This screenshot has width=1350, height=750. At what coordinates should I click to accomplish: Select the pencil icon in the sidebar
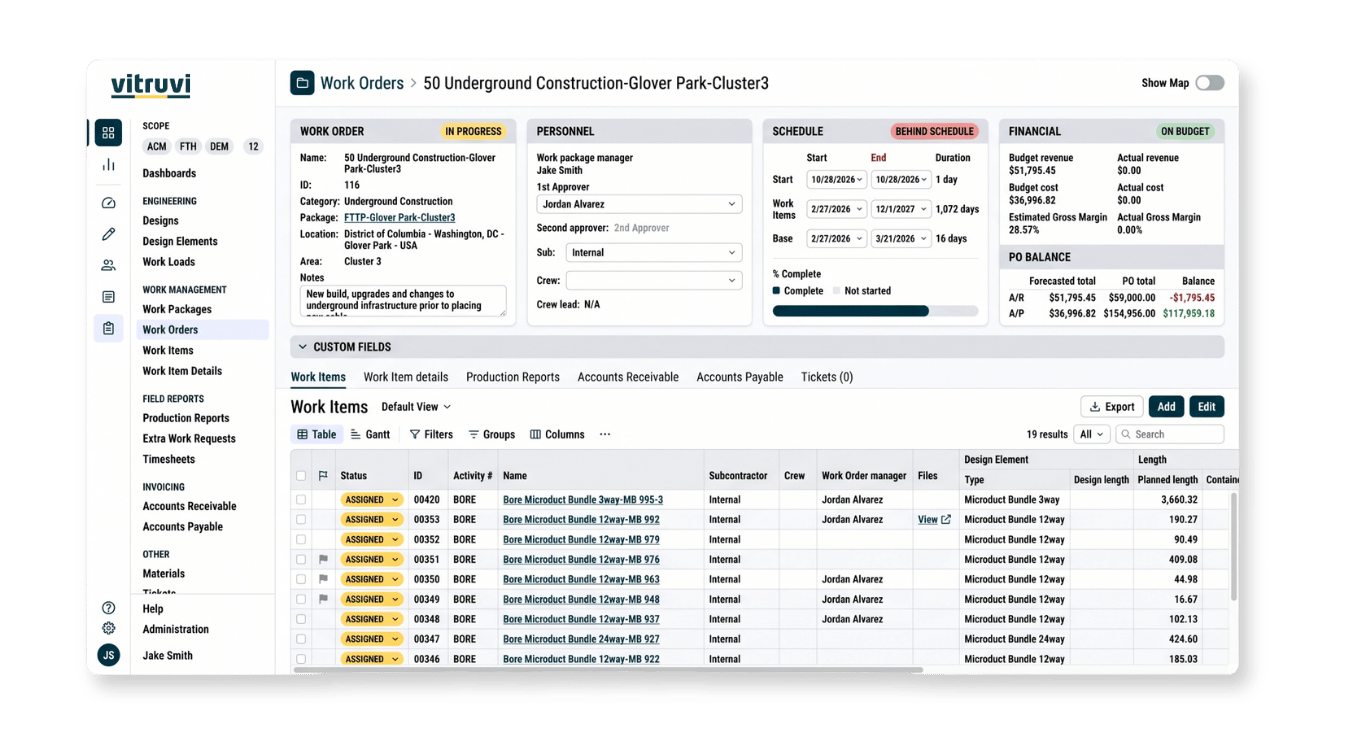108,234
